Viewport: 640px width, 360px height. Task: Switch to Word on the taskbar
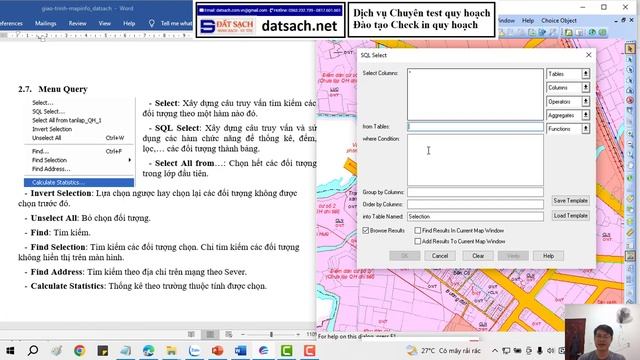tap(240, 351)
